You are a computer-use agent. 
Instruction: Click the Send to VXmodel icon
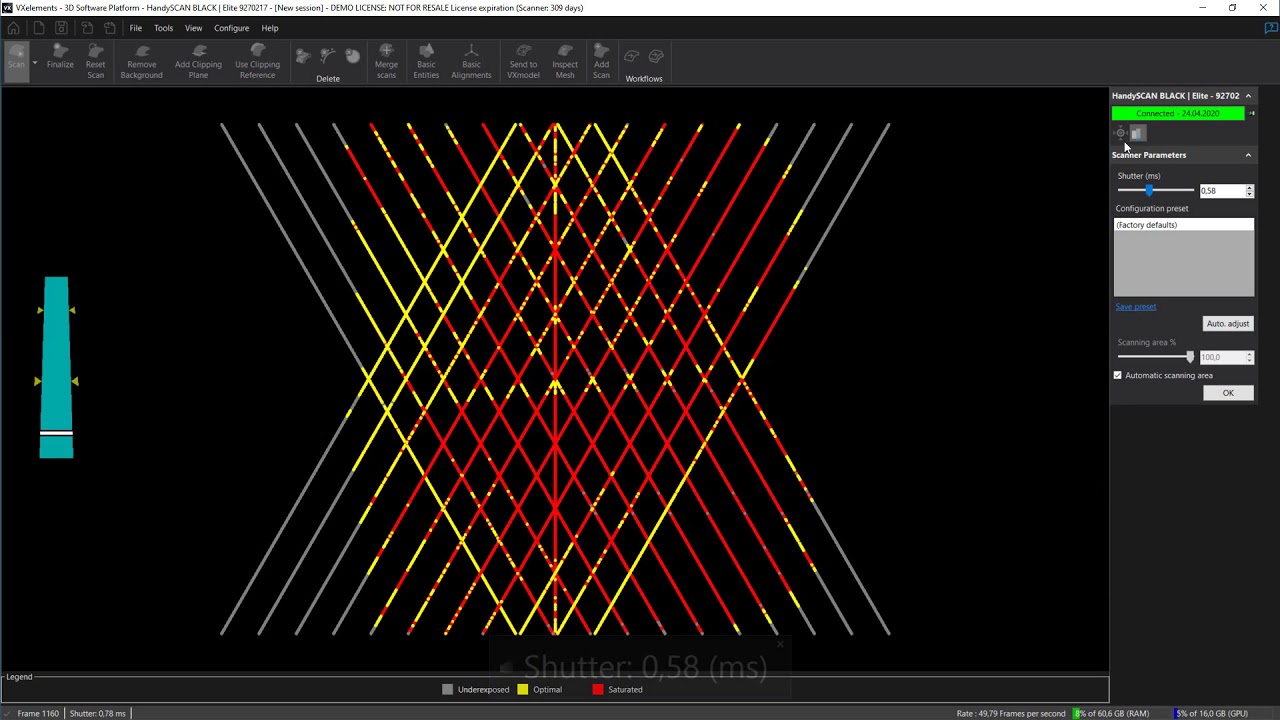(x=523, y=60)
